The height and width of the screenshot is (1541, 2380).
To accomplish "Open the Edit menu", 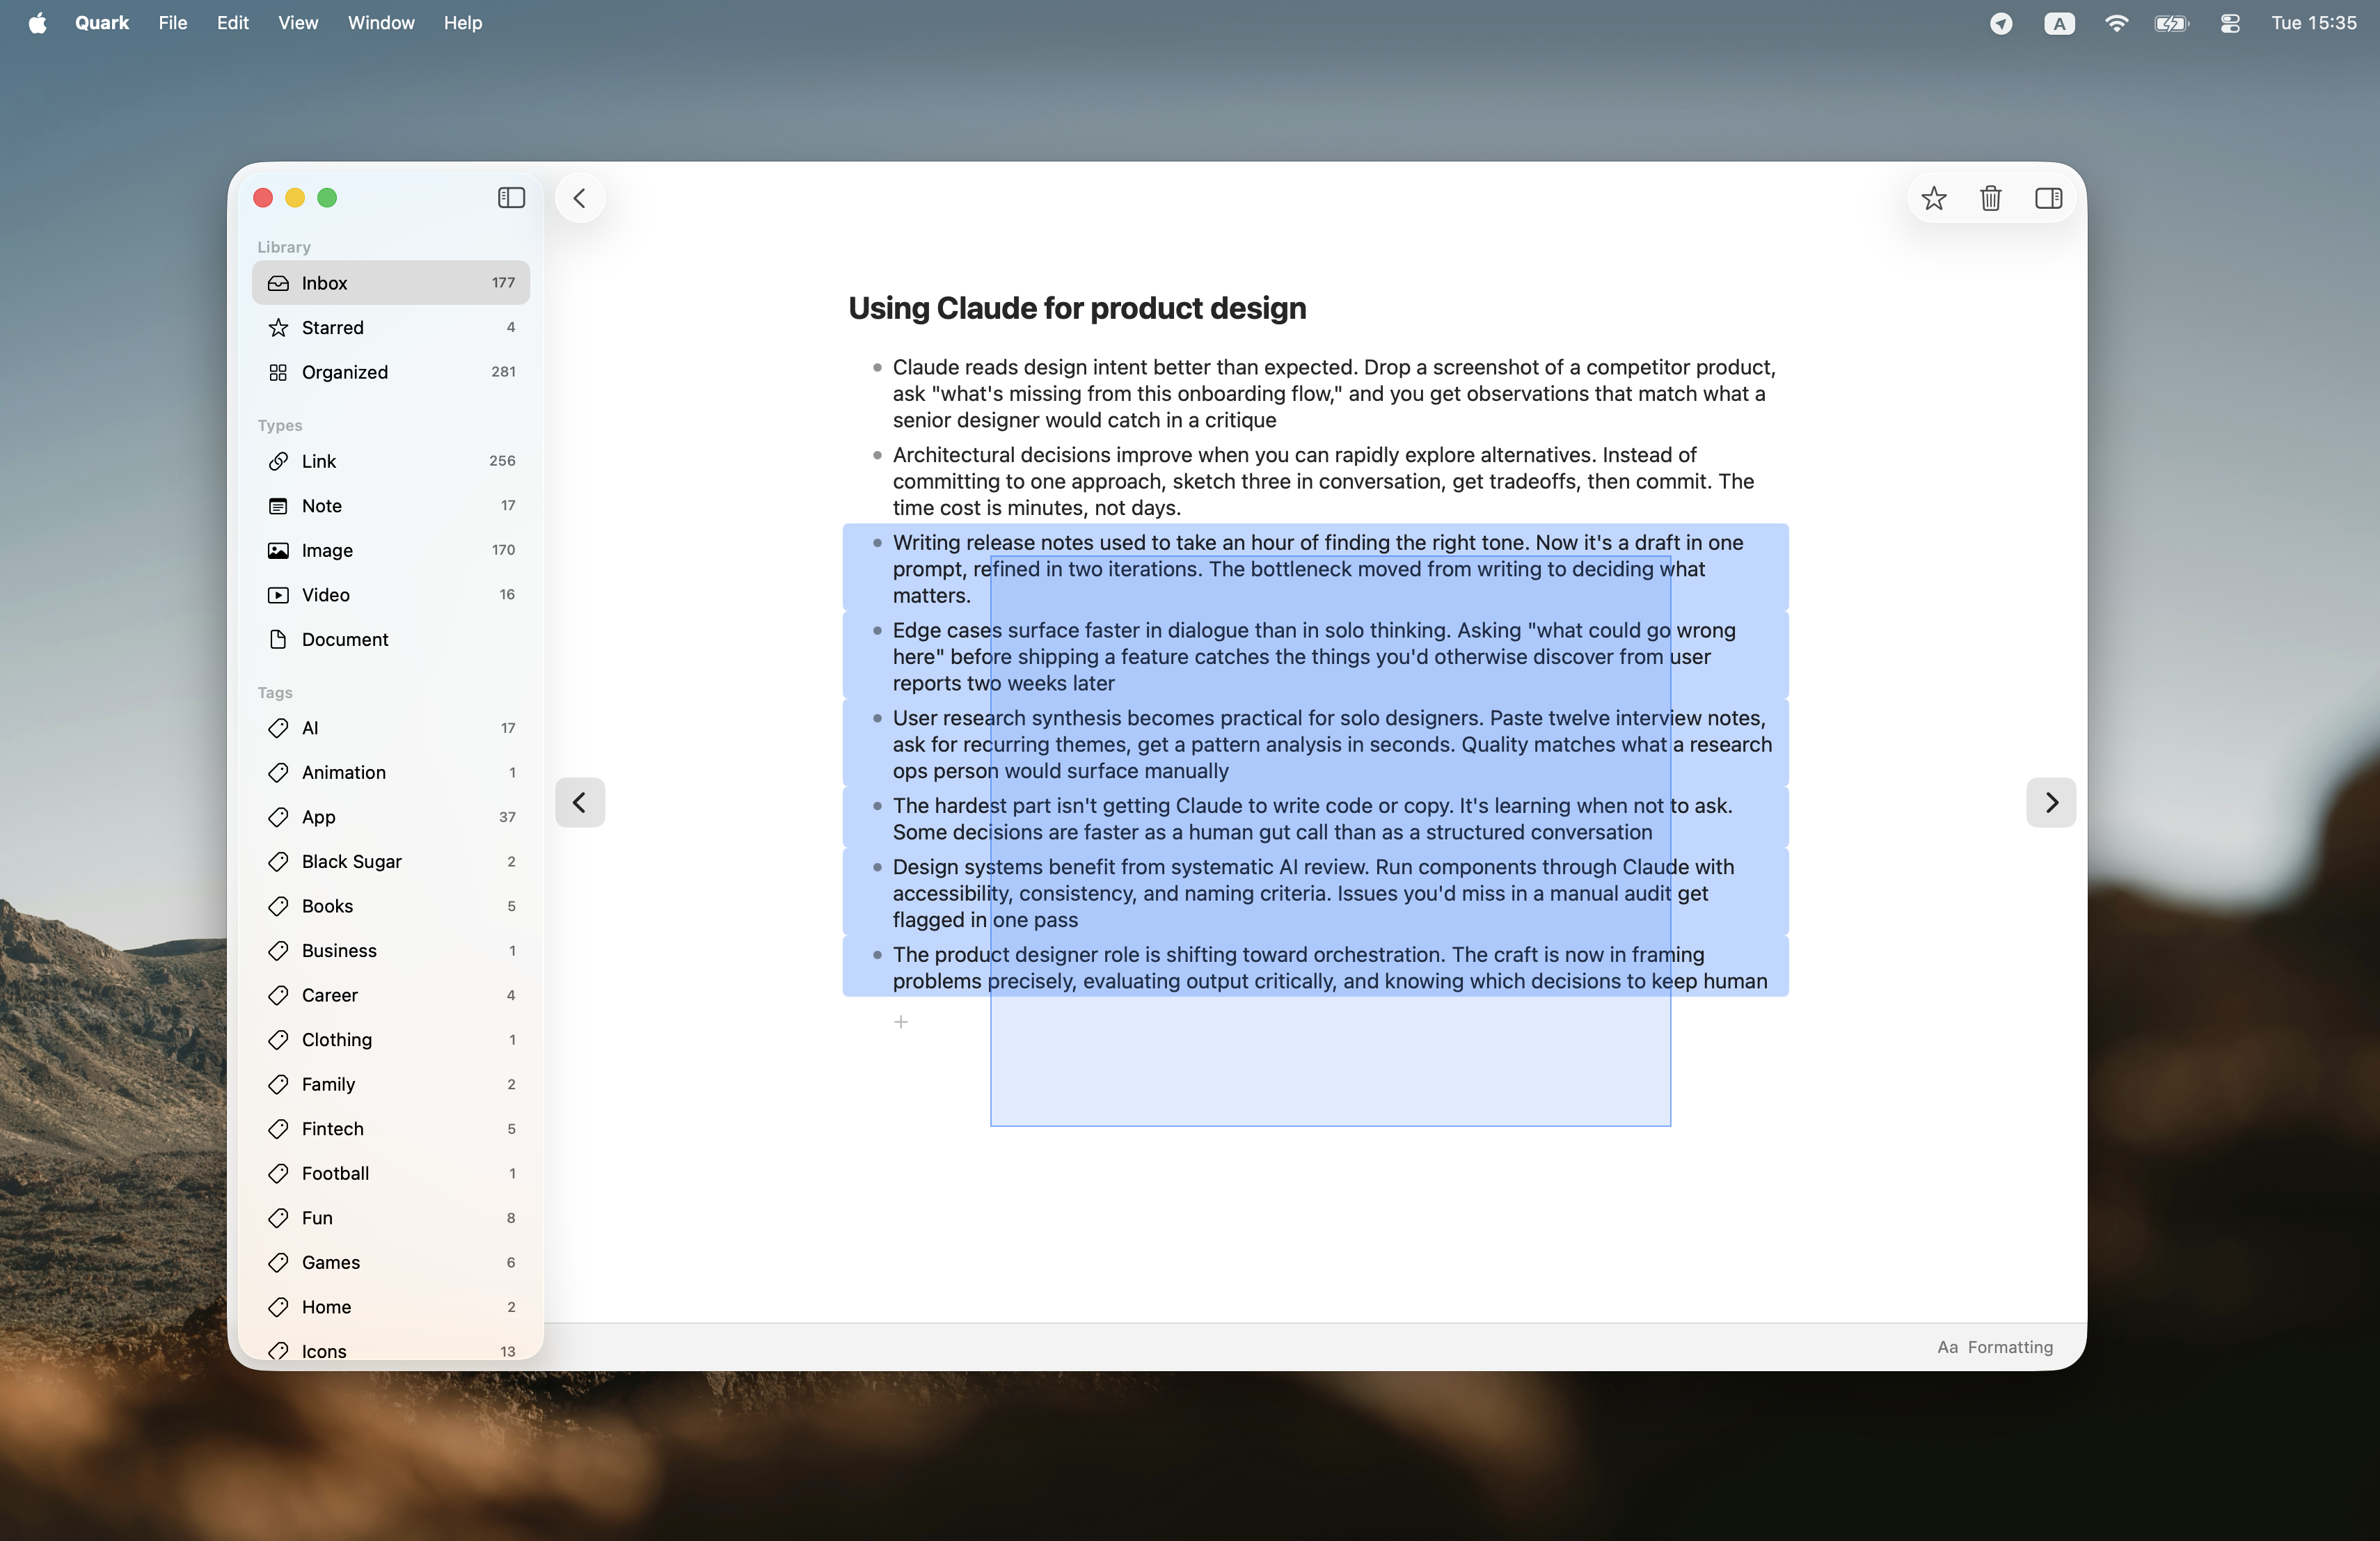I will [x=232, y=22].
